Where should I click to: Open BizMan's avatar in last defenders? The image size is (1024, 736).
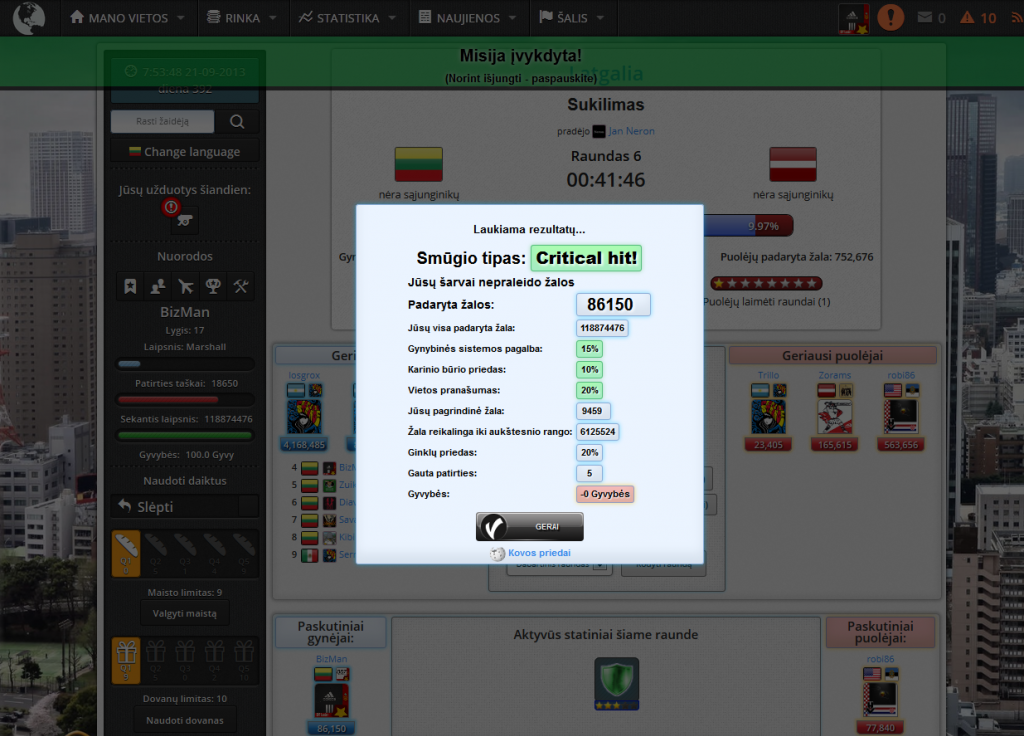tap(332, 701)
